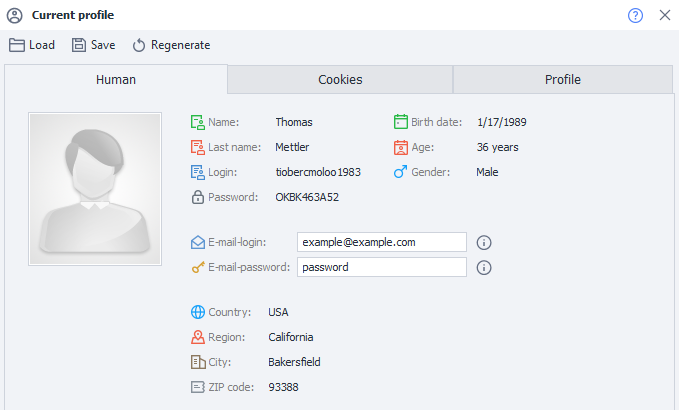Click the password value OKBK463A52
Screen dimensions: 679x410
coord(307,197)
